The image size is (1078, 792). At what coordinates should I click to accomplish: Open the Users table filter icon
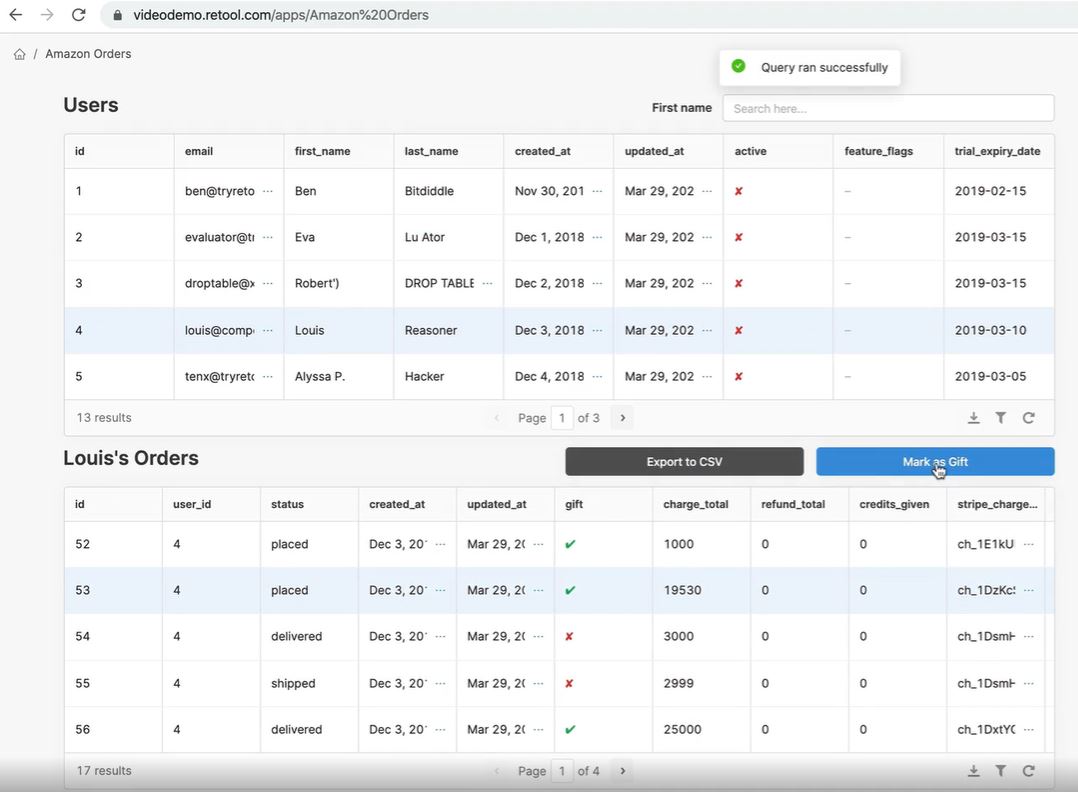pos(1000,418)
